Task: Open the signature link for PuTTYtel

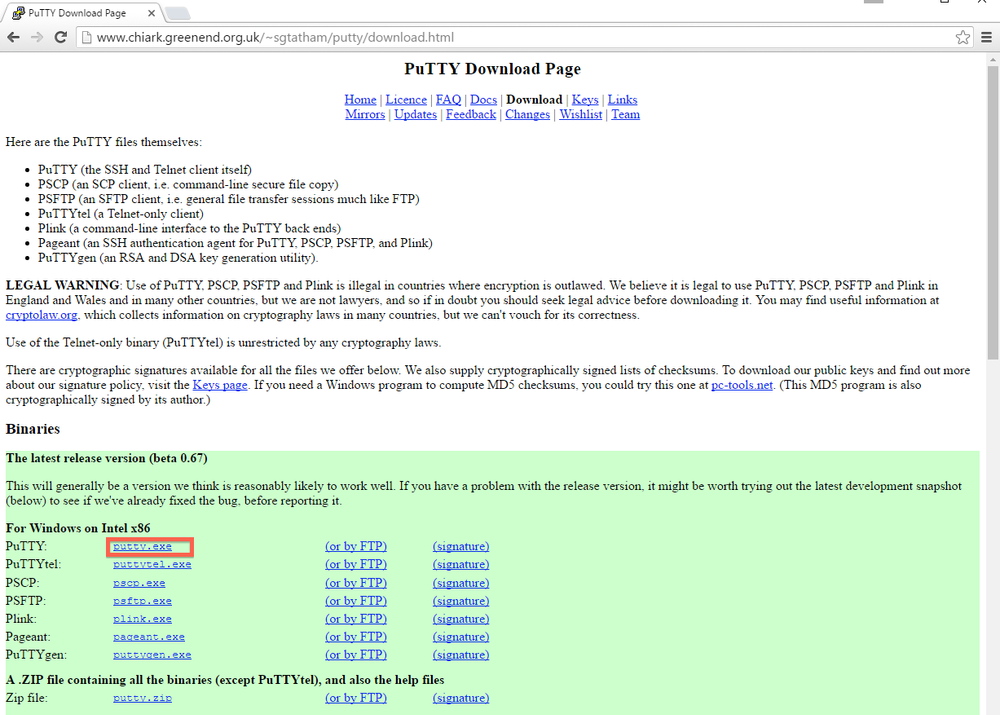Action: pyautogui.click(x=461, y=564)
